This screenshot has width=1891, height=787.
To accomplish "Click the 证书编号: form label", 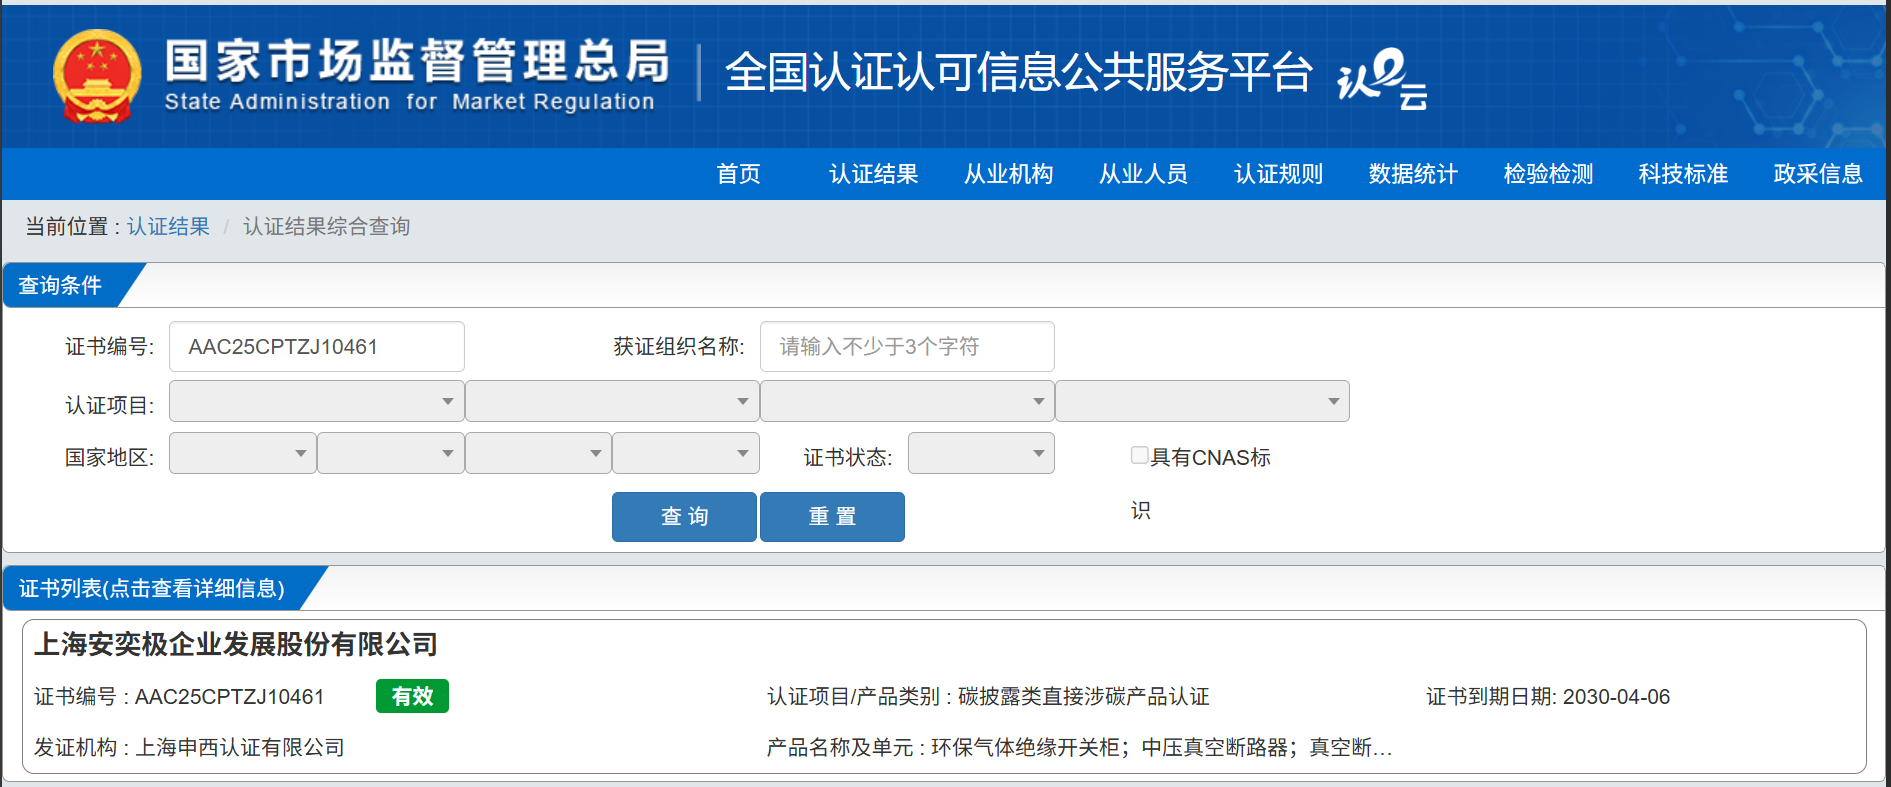I will (x=110, y=347).
